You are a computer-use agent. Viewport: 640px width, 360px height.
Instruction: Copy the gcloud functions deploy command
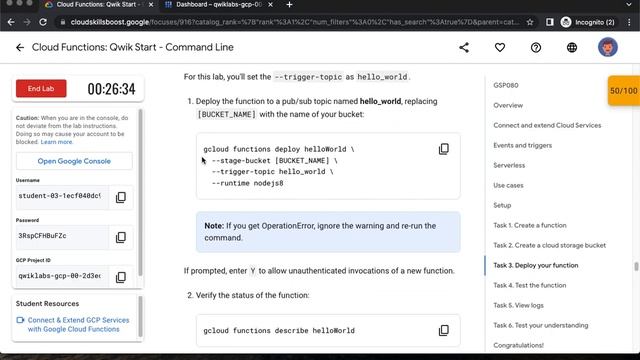pyautogui.click(x=444, y=149)
